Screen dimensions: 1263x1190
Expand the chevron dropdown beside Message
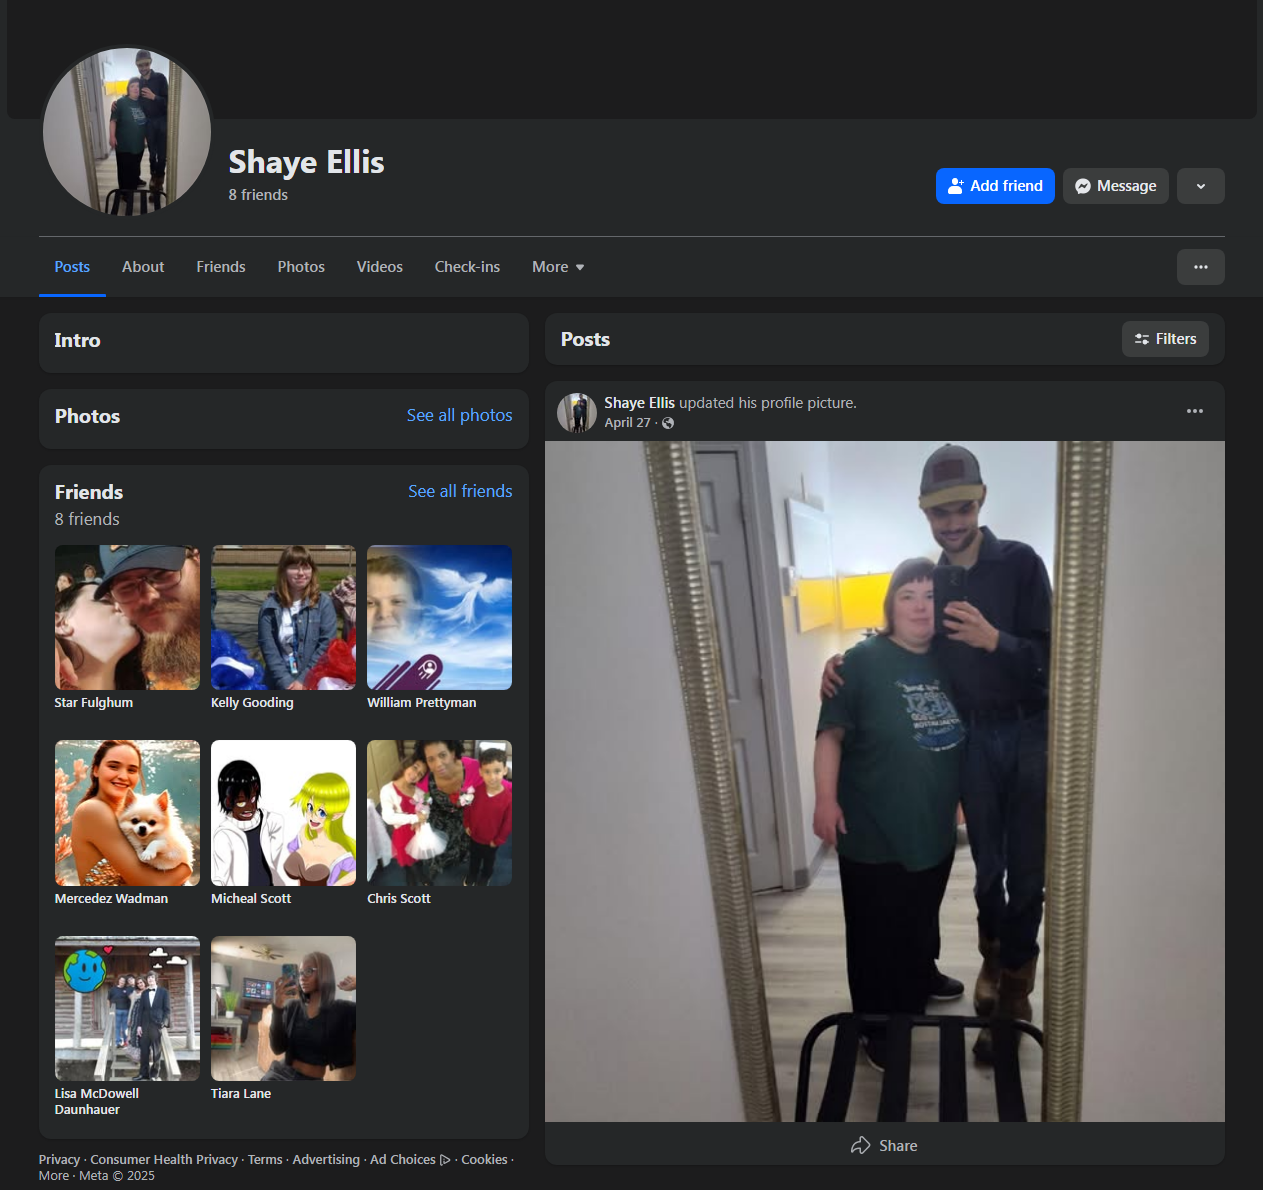pos(1201,186)
